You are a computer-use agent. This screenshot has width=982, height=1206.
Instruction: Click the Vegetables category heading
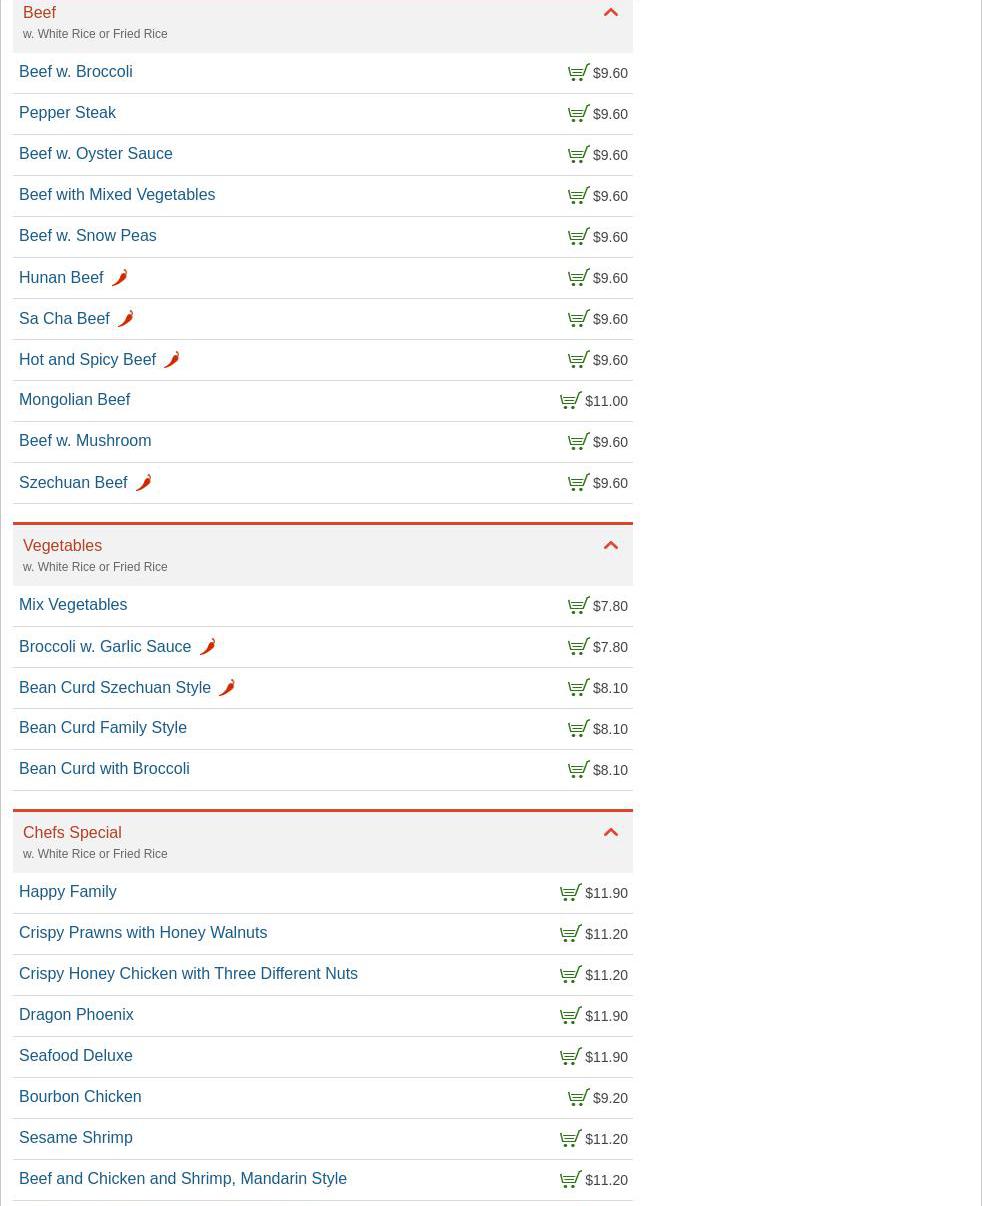[62, 546]
